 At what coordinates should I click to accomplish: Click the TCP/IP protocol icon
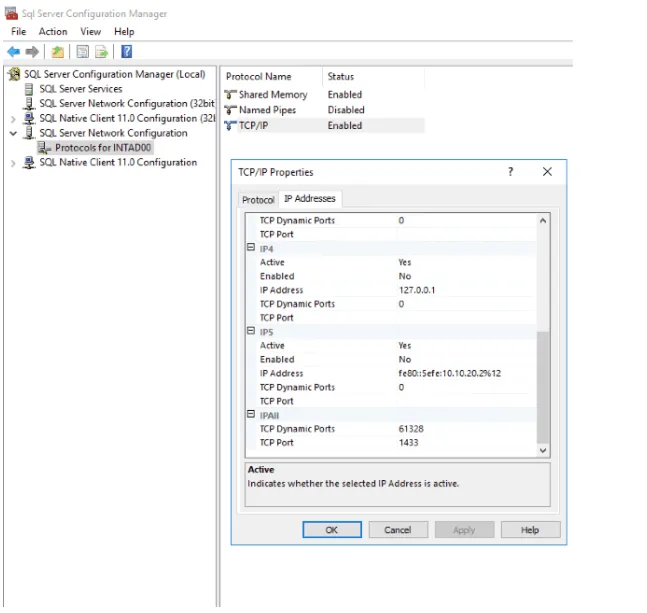pos(230,125)
